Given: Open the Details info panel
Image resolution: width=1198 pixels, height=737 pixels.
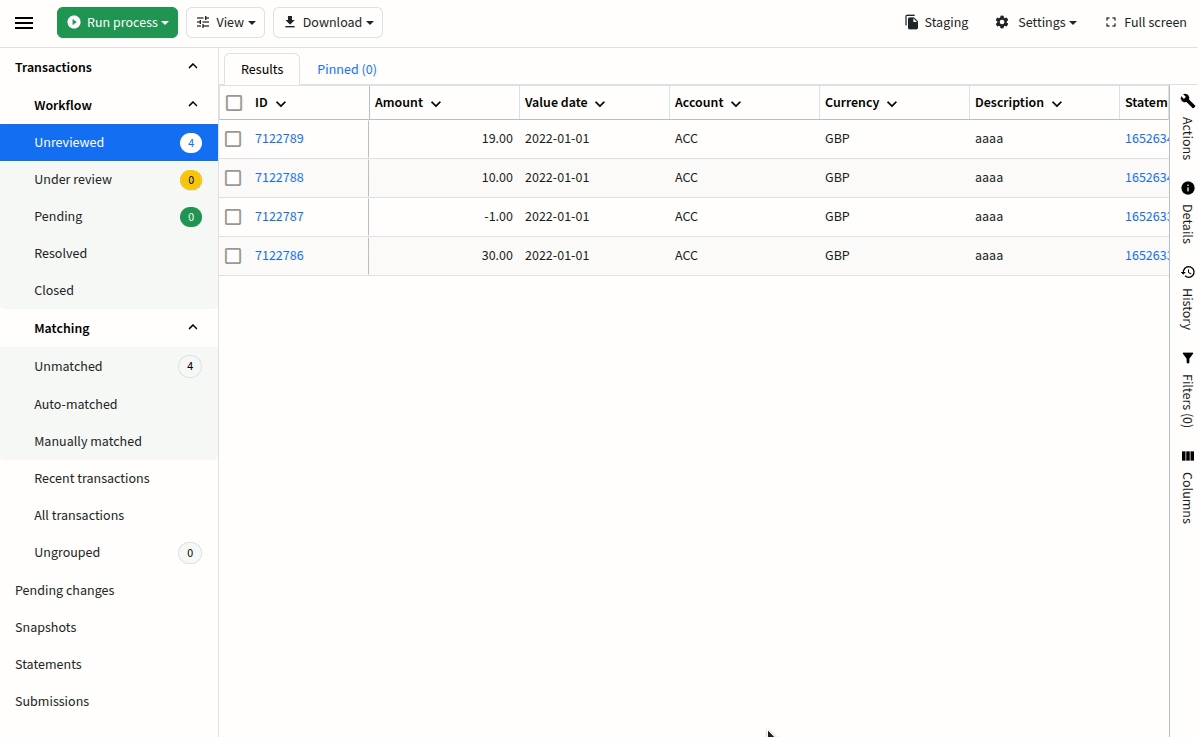Looking at the screenshot, I should (x=1187, y=188).
